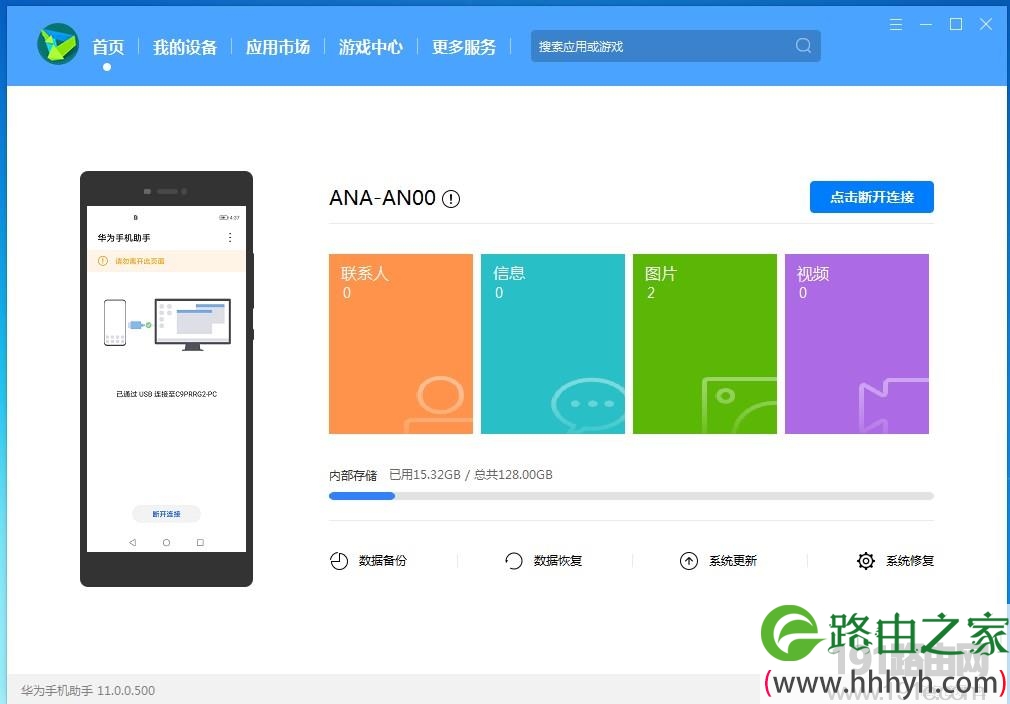Click recents square on phone preview
Image resolution: width=1010 pixels, height=704 pixels.
[200, 542]
